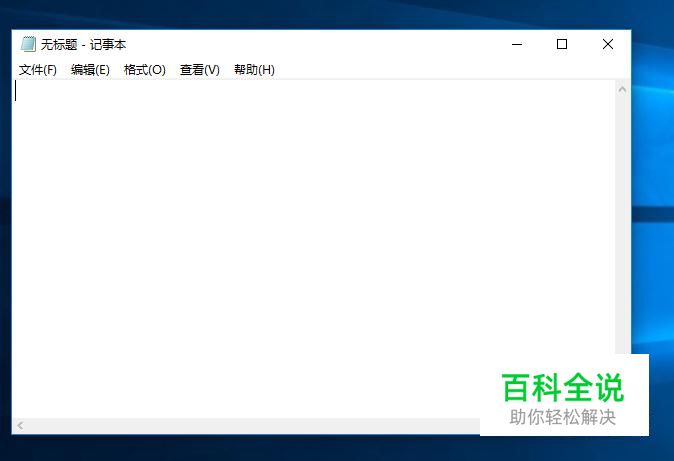Image resolution: width=674 pixels, height=461 pixels.
Task: Click the vertical scrollbar up arrow
Action: point(622,89)
